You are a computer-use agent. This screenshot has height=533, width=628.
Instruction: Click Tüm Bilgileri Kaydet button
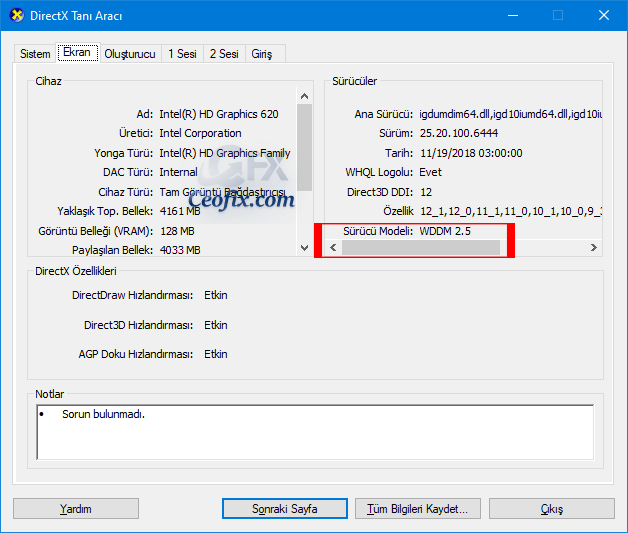point(418,509)
